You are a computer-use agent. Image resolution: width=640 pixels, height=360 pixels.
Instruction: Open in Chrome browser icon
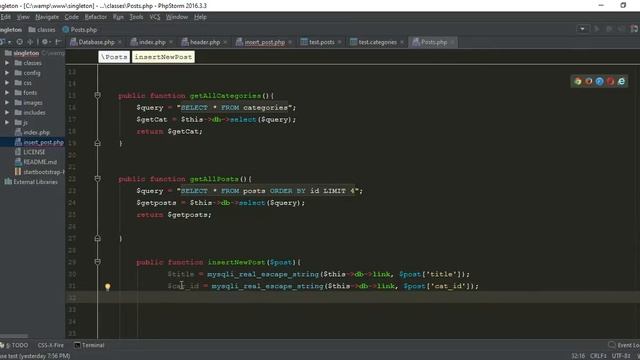578,81
